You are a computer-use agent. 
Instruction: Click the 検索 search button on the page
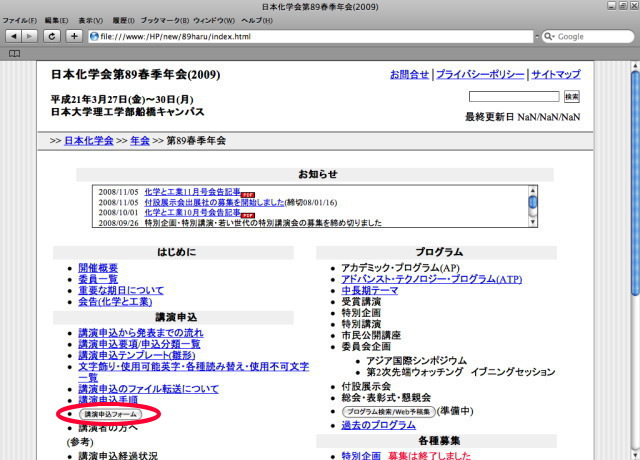pos(571,97)
